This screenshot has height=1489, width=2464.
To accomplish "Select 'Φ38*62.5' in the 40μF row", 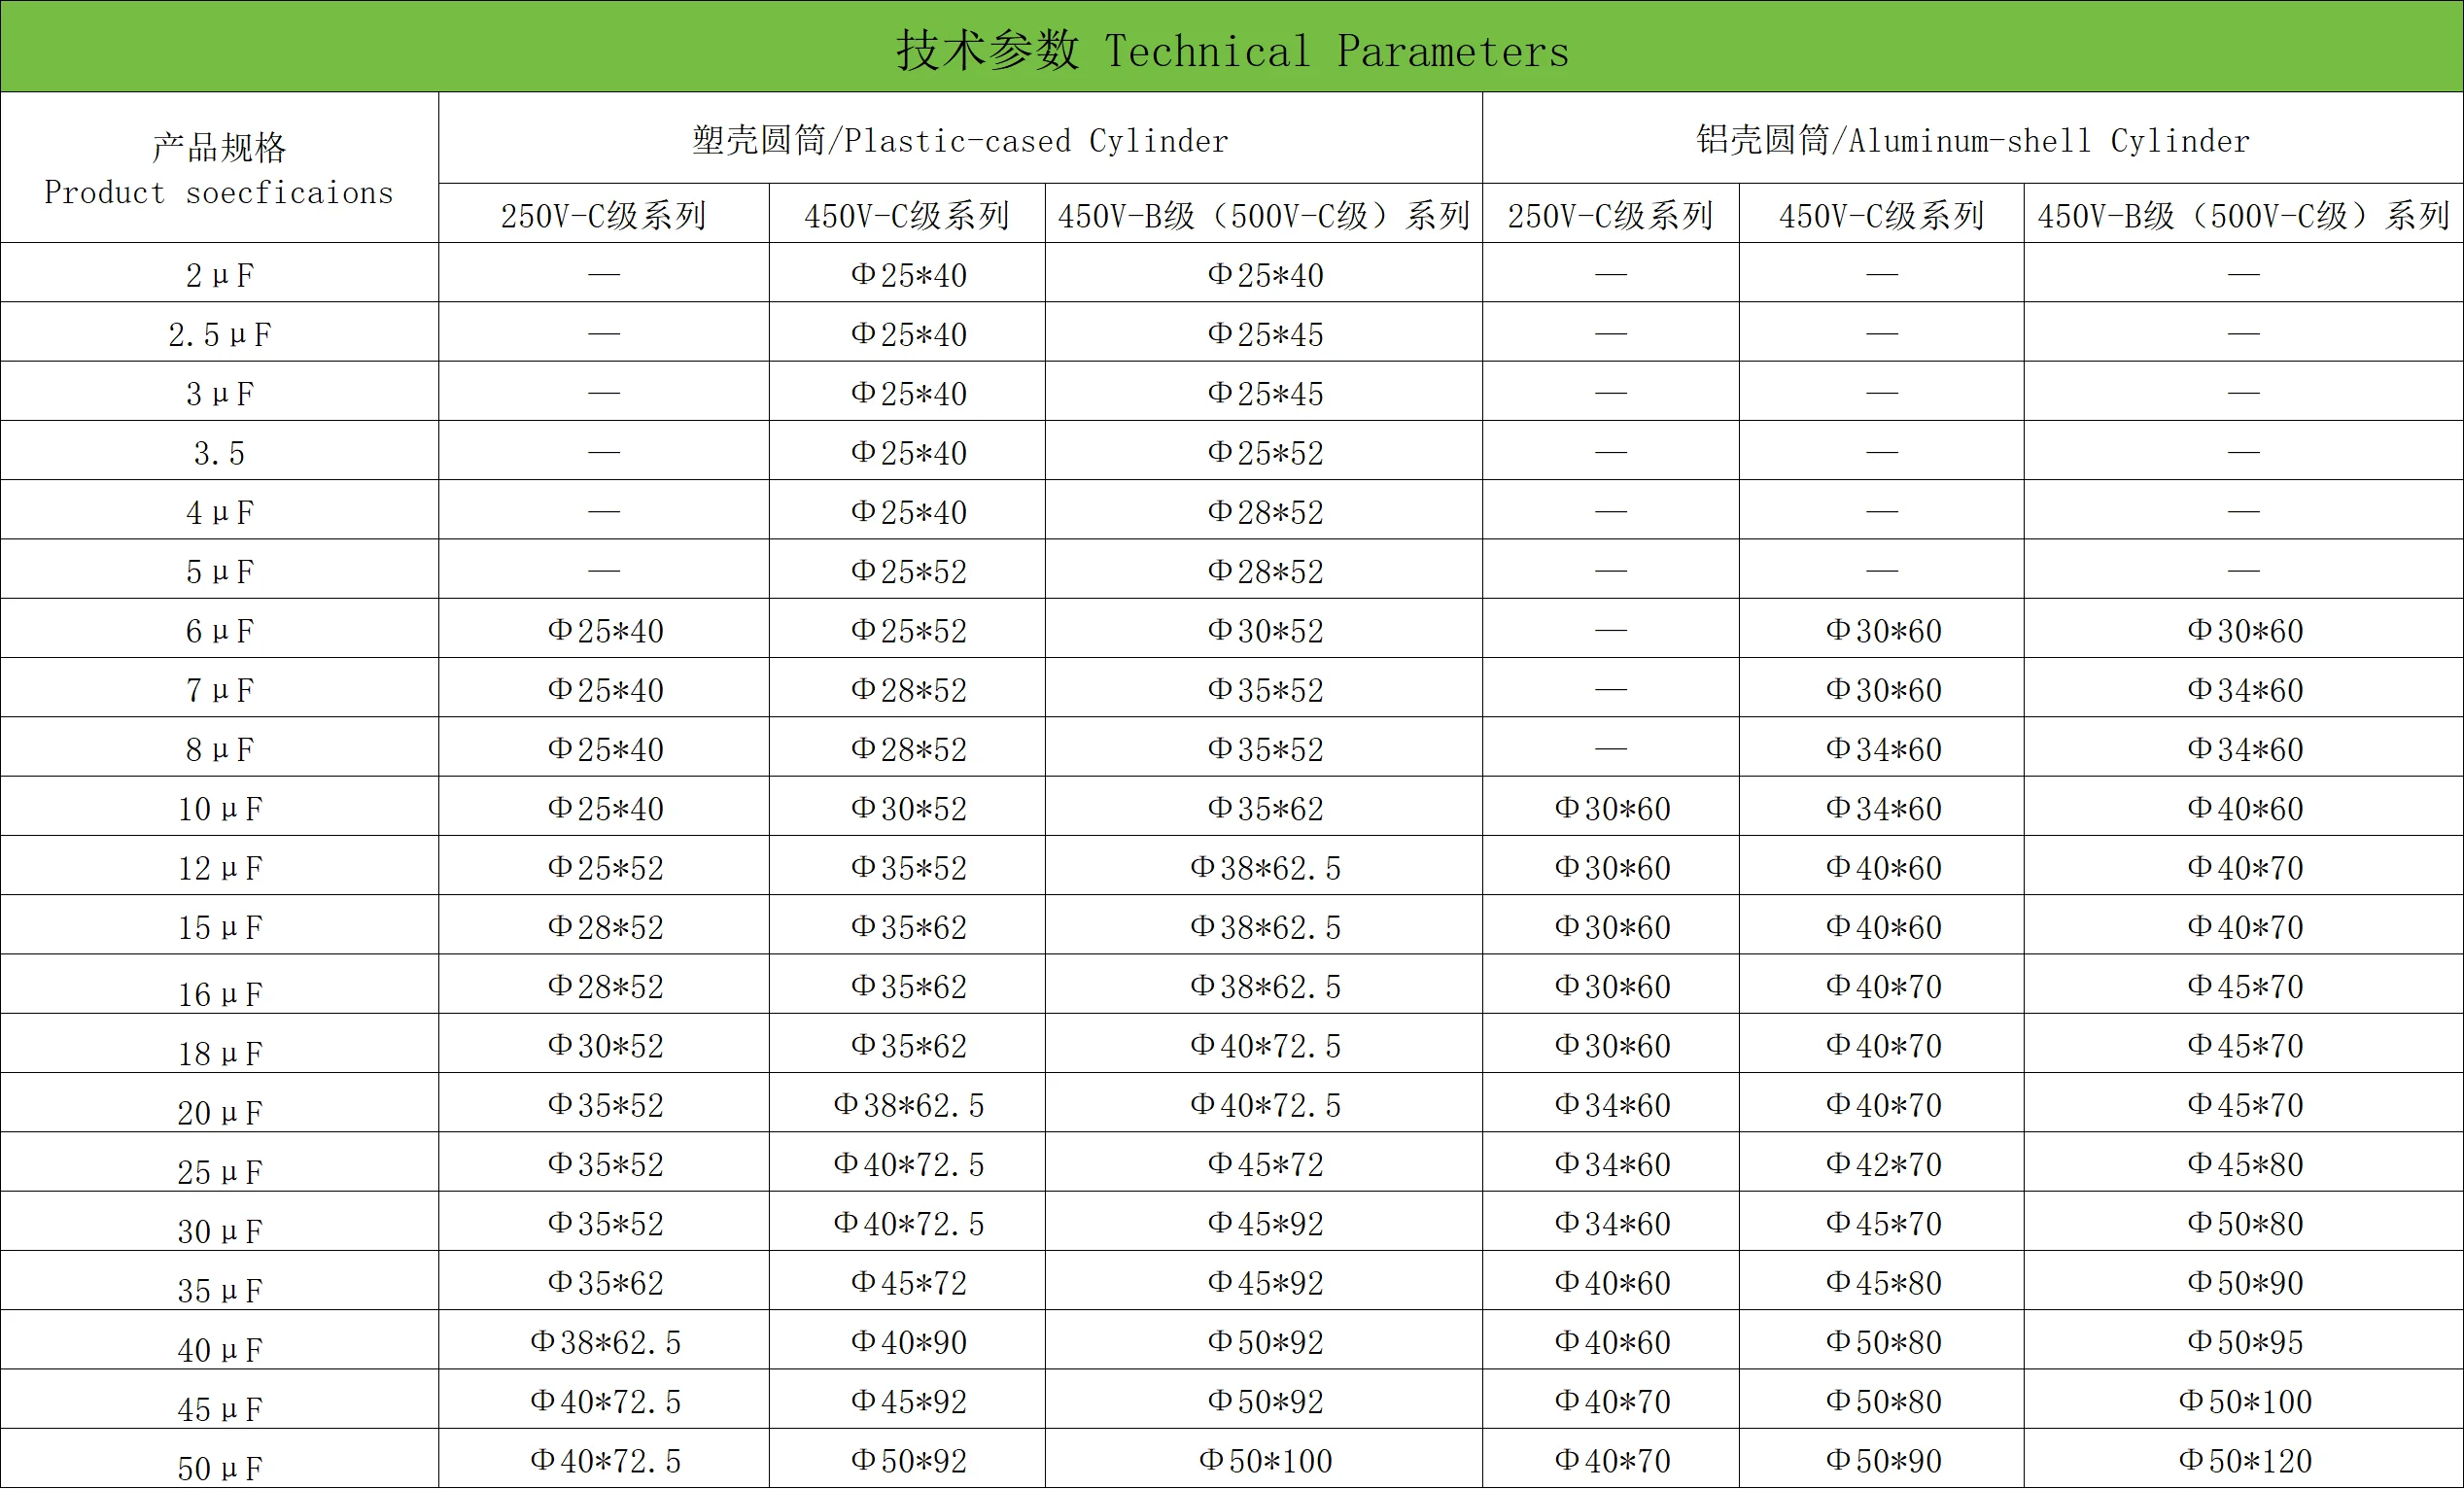I will point(605,1342).
